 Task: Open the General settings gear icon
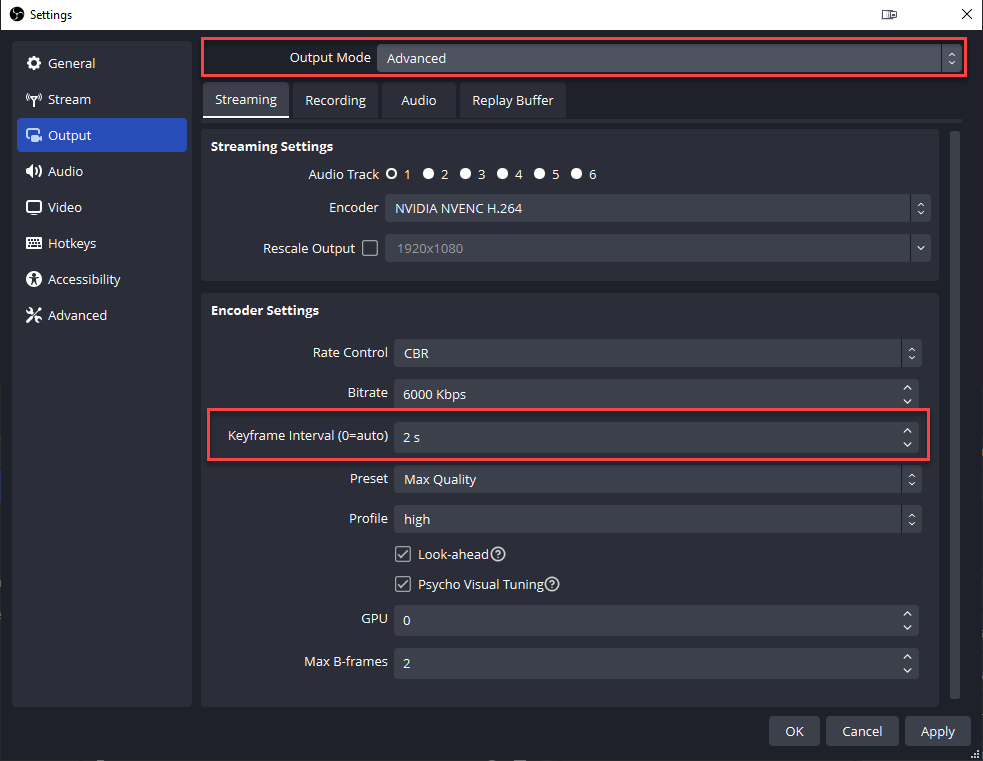[34, 63]
